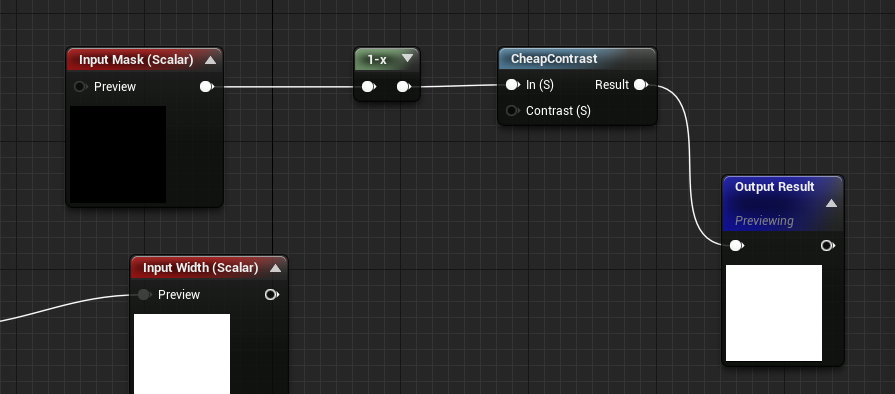Select the Input Width (Scalar) node header
Viewport: 895px width, 394px height.
click(209, 267)
